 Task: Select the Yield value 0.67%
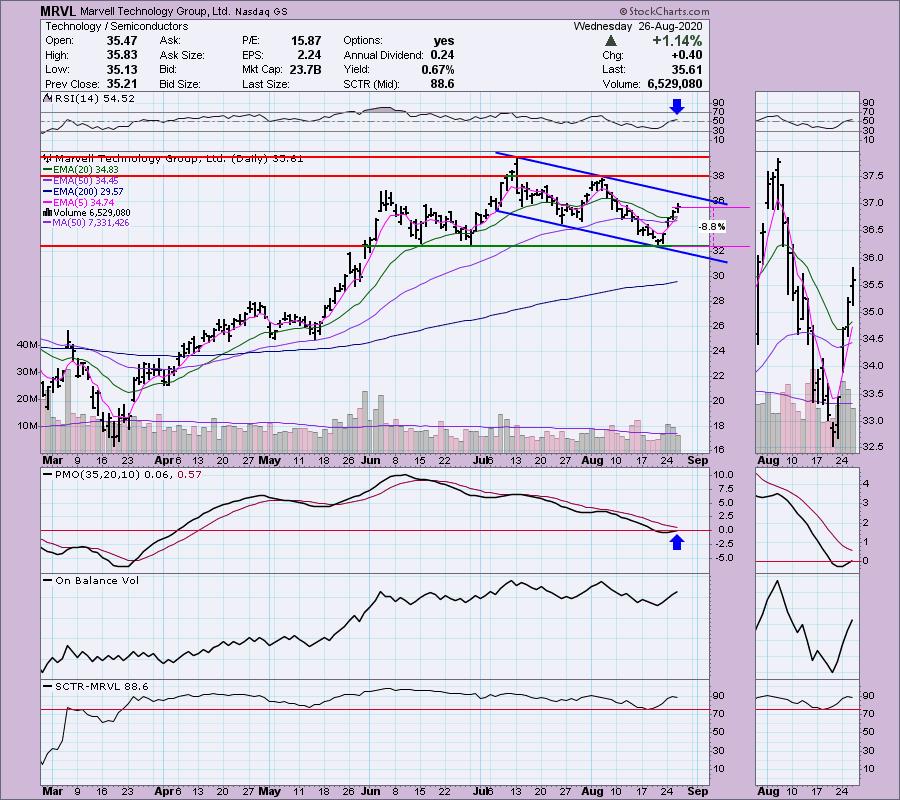(x=437, y=69)
